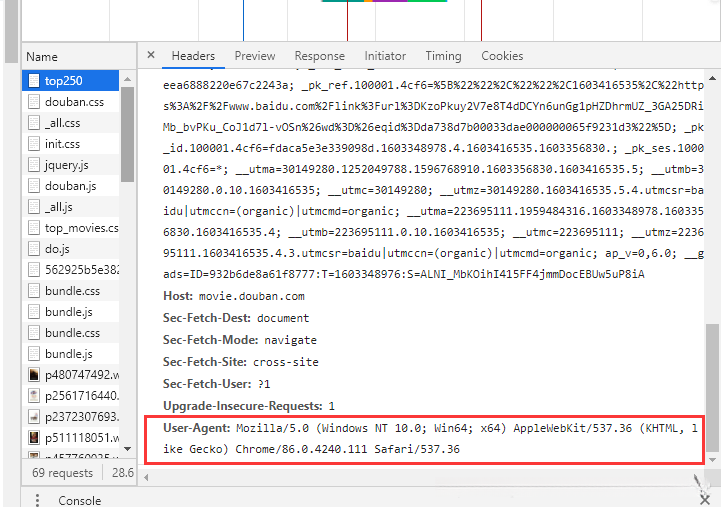Screen dimensions: 721x507
Task: Click the file icon beside douban.js
Action: click(x=34, y=186)
